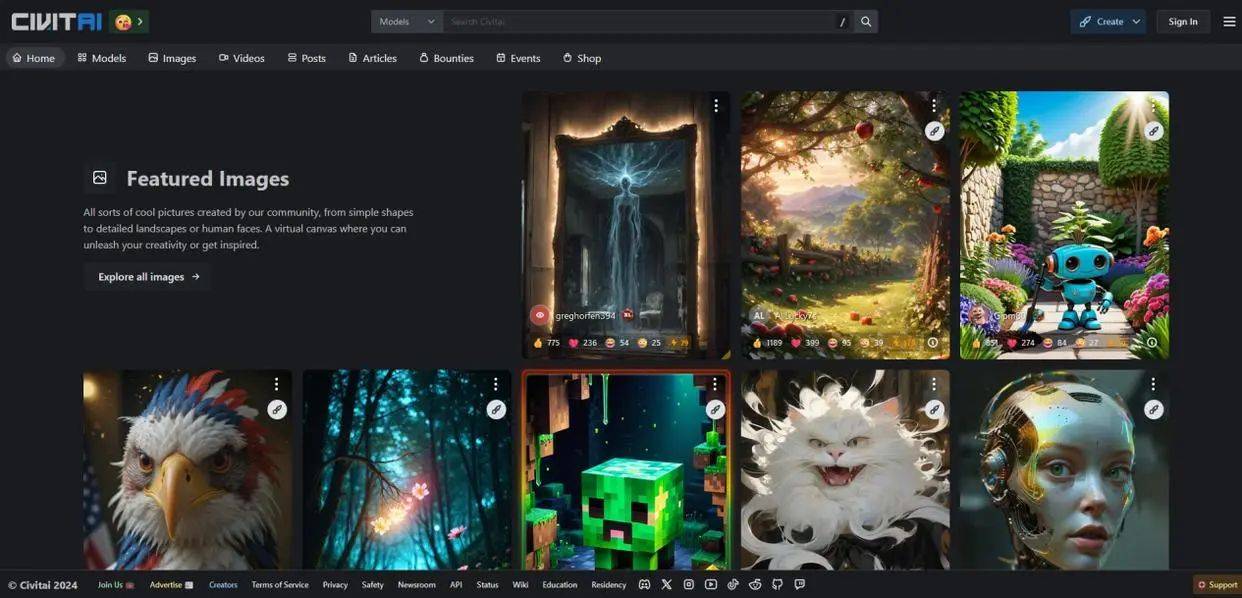Click the search magnifier button
The image size is (1242, 598).
coord(866,21)
